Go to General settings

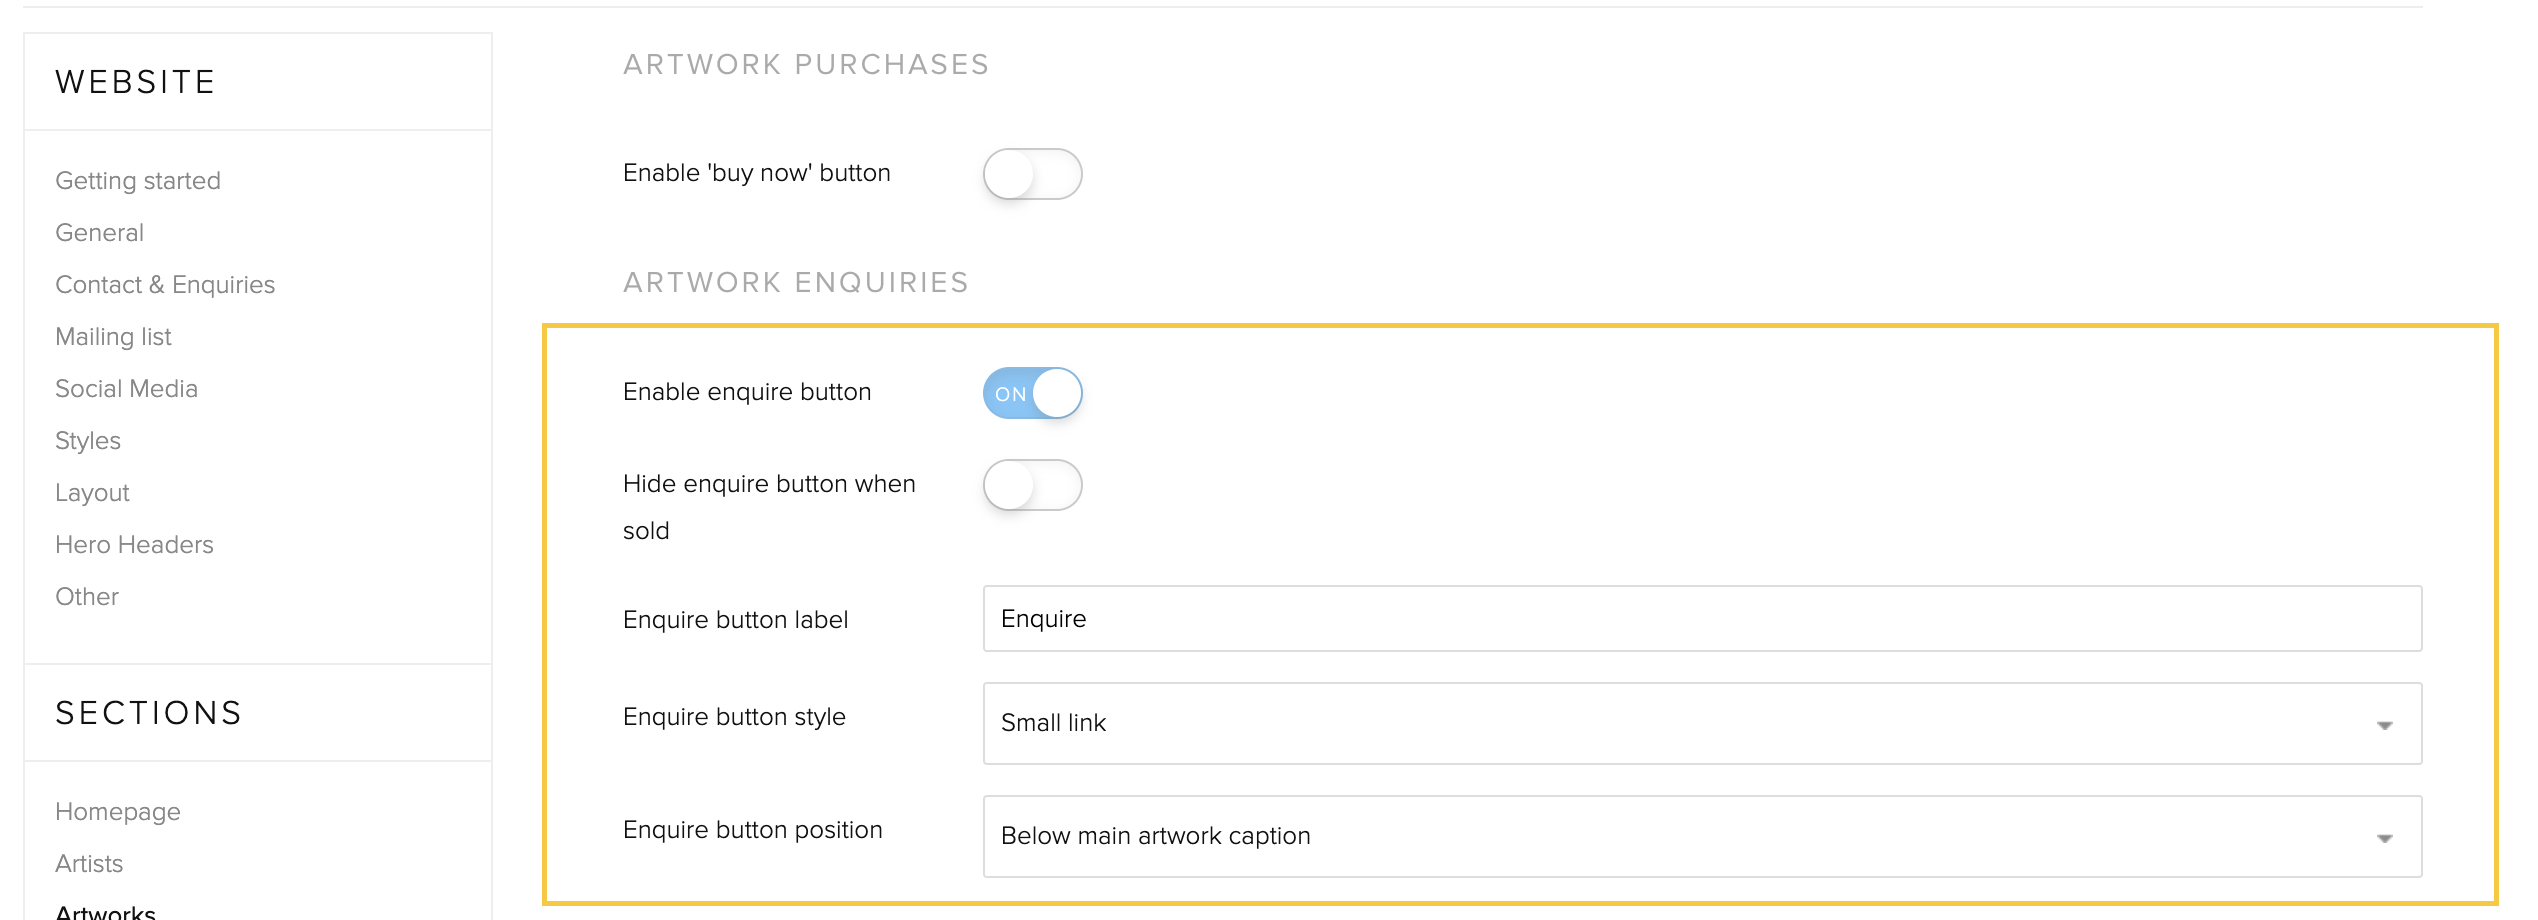[x=100, y=233]
